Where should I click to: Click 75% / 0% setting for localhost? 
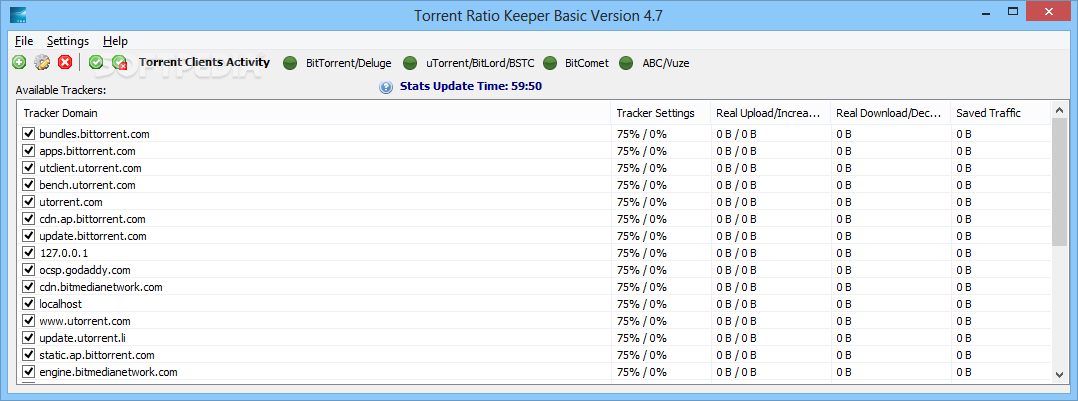641,303
